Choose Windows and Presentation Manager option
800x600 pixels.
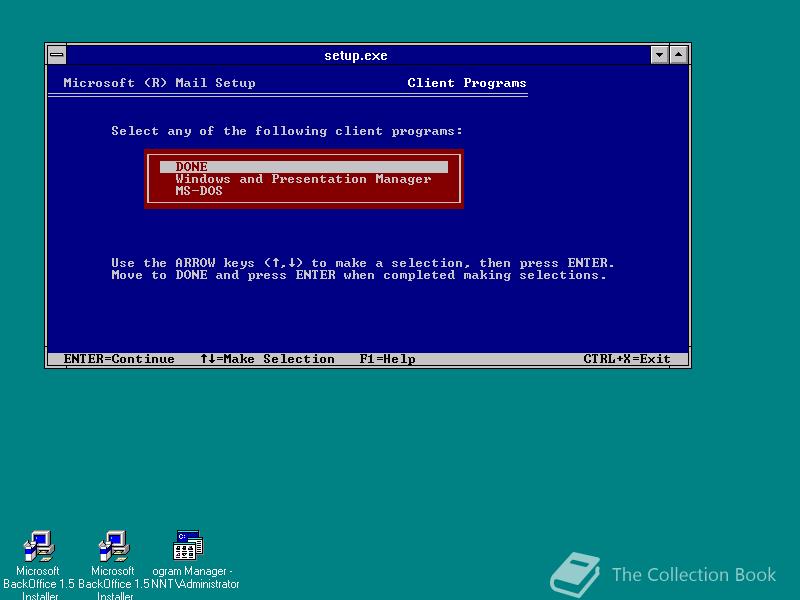303,179
